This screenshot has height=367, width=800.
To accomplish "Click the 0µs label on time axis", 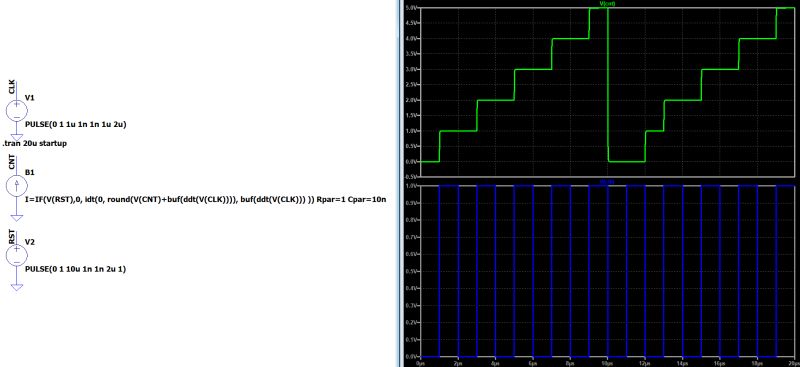I will 420,364.
